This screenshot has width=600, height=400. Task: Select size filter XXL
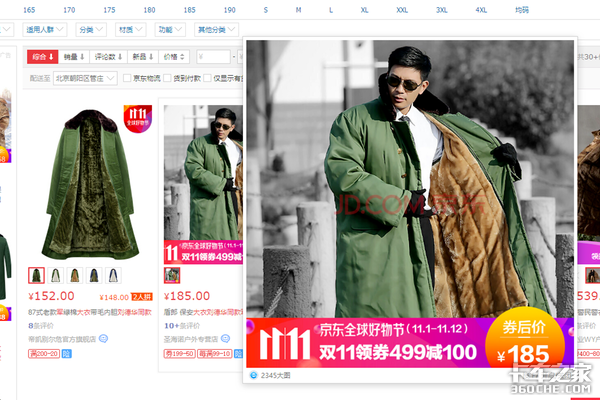402,10
